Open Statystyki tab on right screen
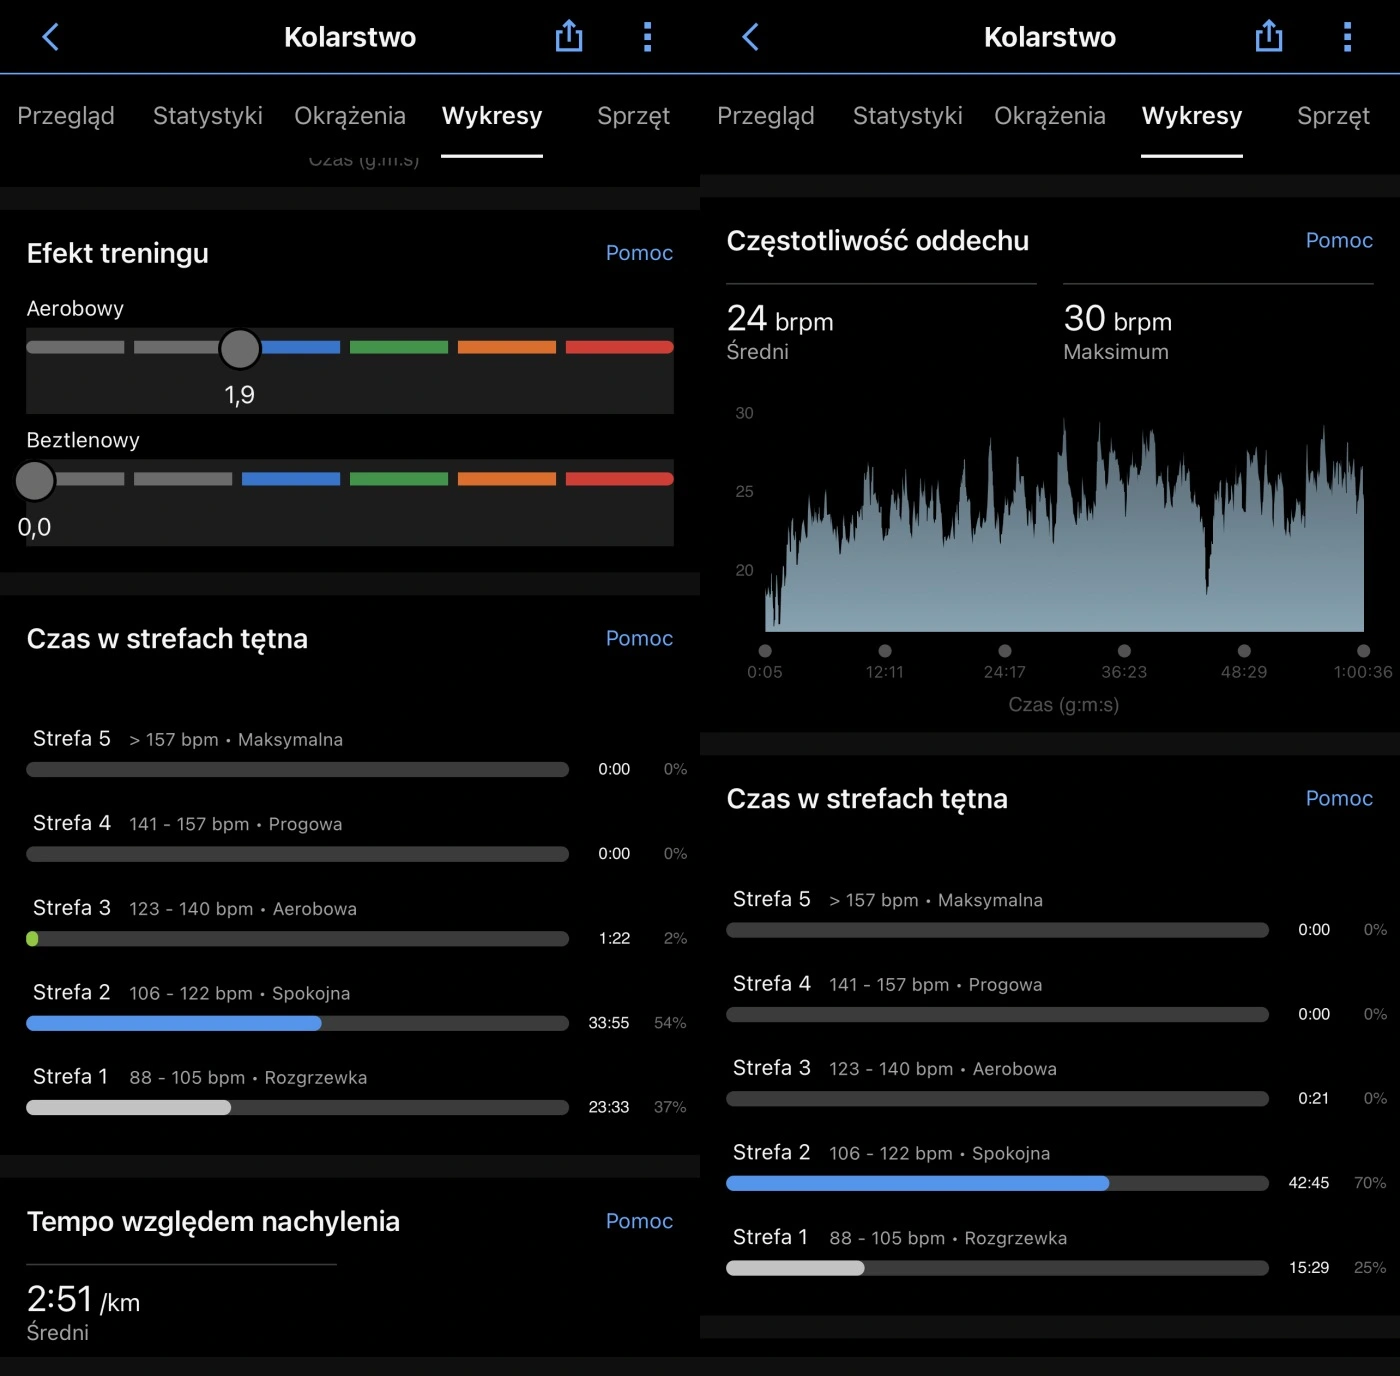This screenshot has width=1400, height=1376. pyautogui.click(x=907, y=116)
